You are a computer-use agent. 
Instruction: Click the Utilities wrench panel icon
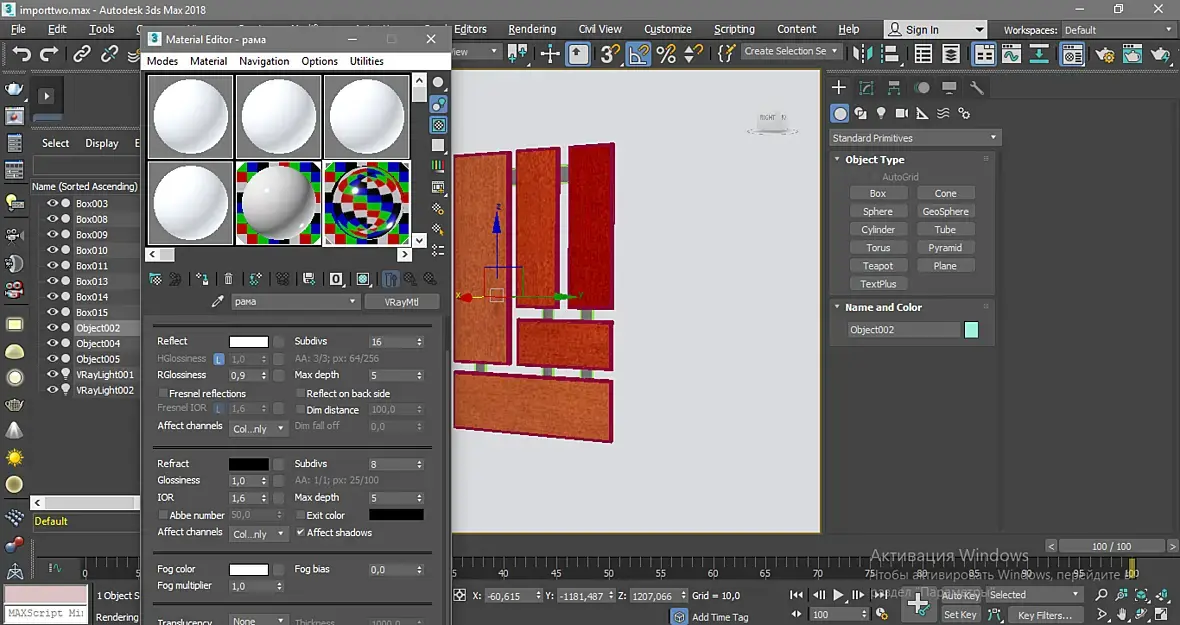pyautogui.click(x=977, y=88)
